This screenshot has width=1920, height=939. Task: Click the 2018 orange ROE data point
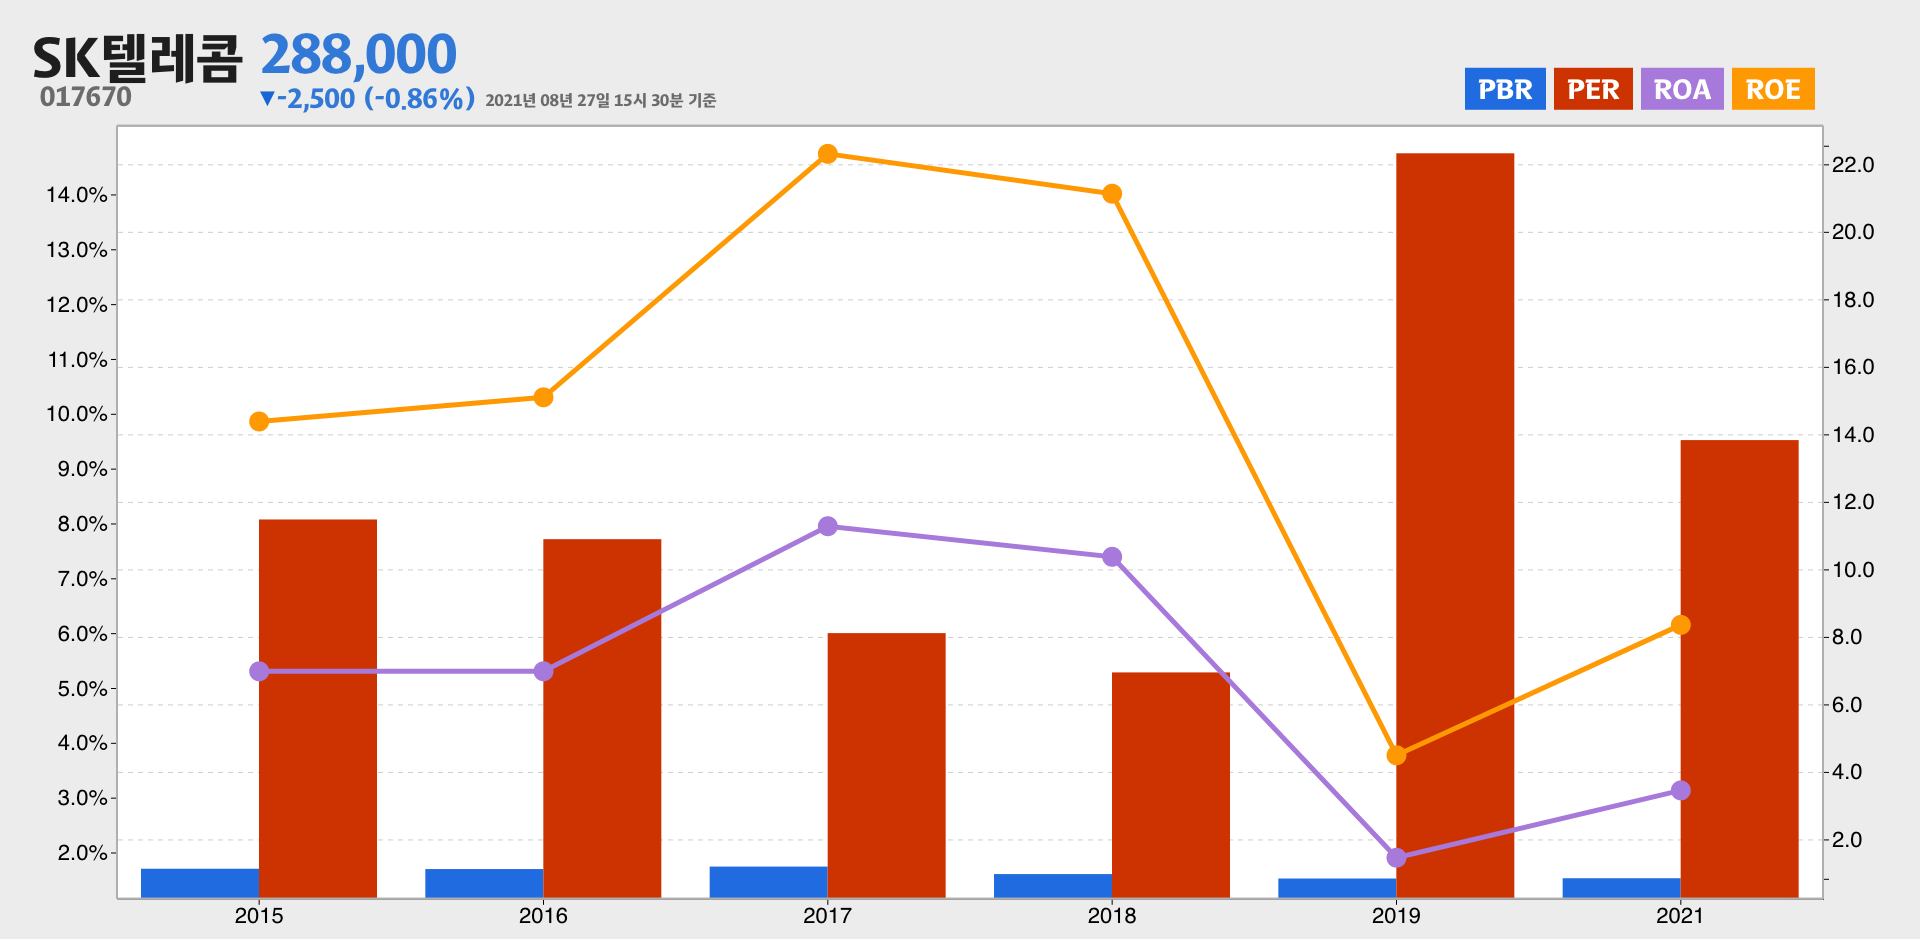1112,194
